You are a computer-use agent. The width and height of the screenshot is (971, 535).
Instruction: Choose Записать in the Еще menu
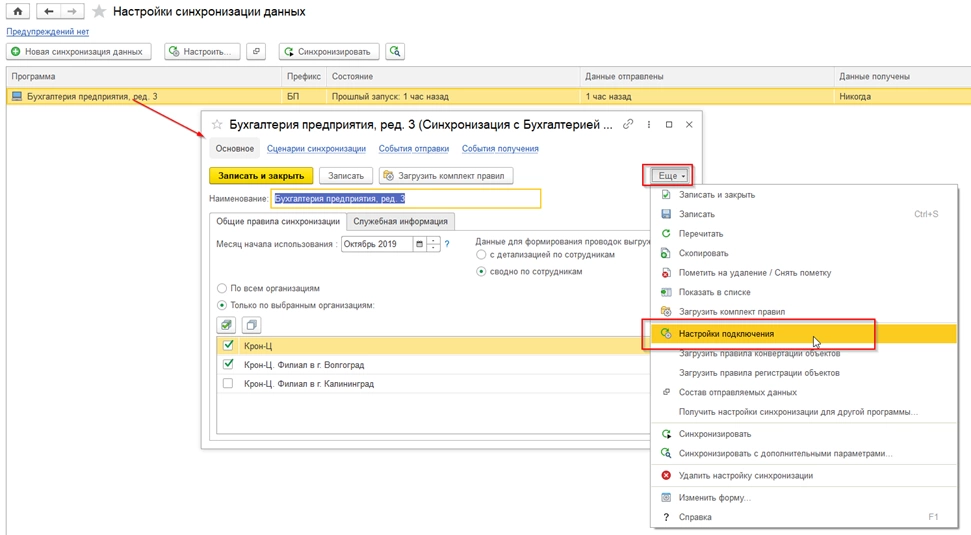click(804, 214)
